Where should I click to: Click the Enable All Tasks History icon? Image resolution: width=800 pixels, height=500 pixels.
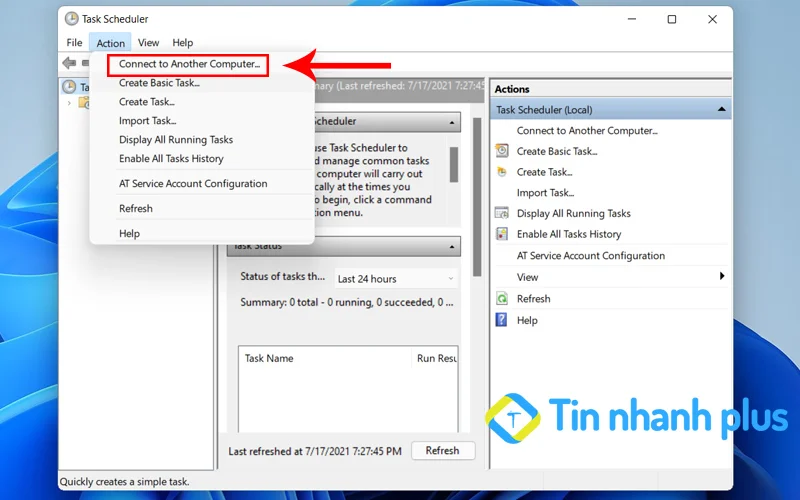[502, 234]
